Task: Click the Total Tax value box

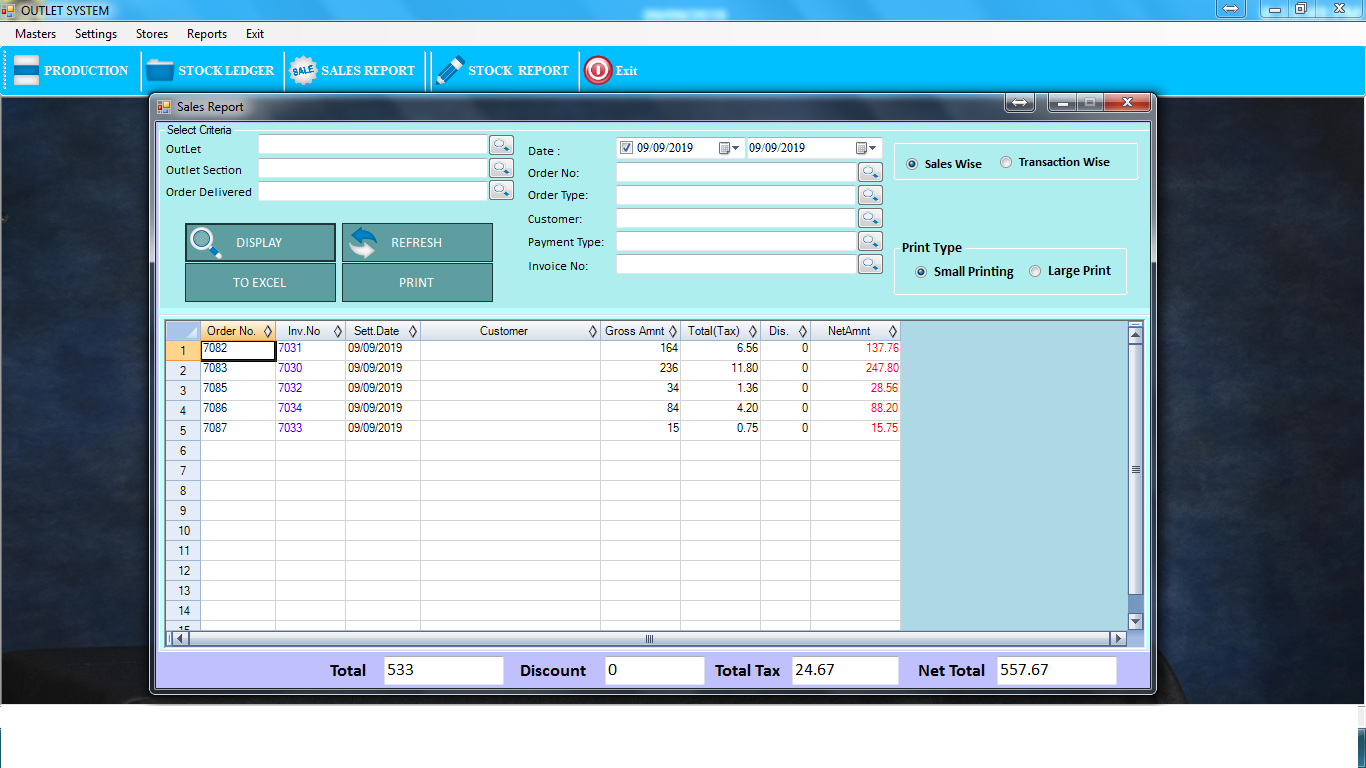Action: pyautogui.click(x=845, y=670)
